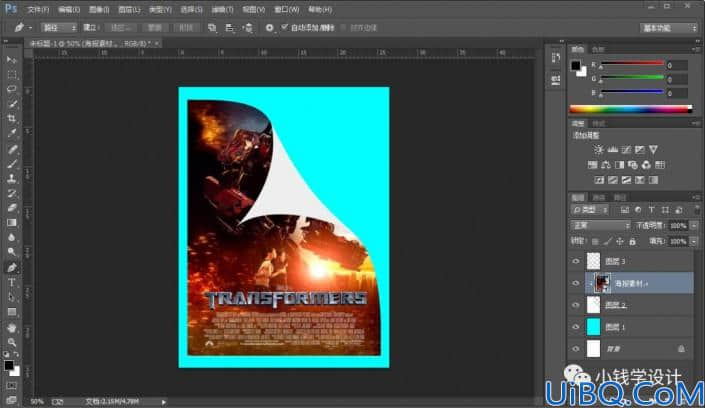Viewport: 705px width, 408px height.
Task: Select the Zoom tool
Action: tap(12, 342)
